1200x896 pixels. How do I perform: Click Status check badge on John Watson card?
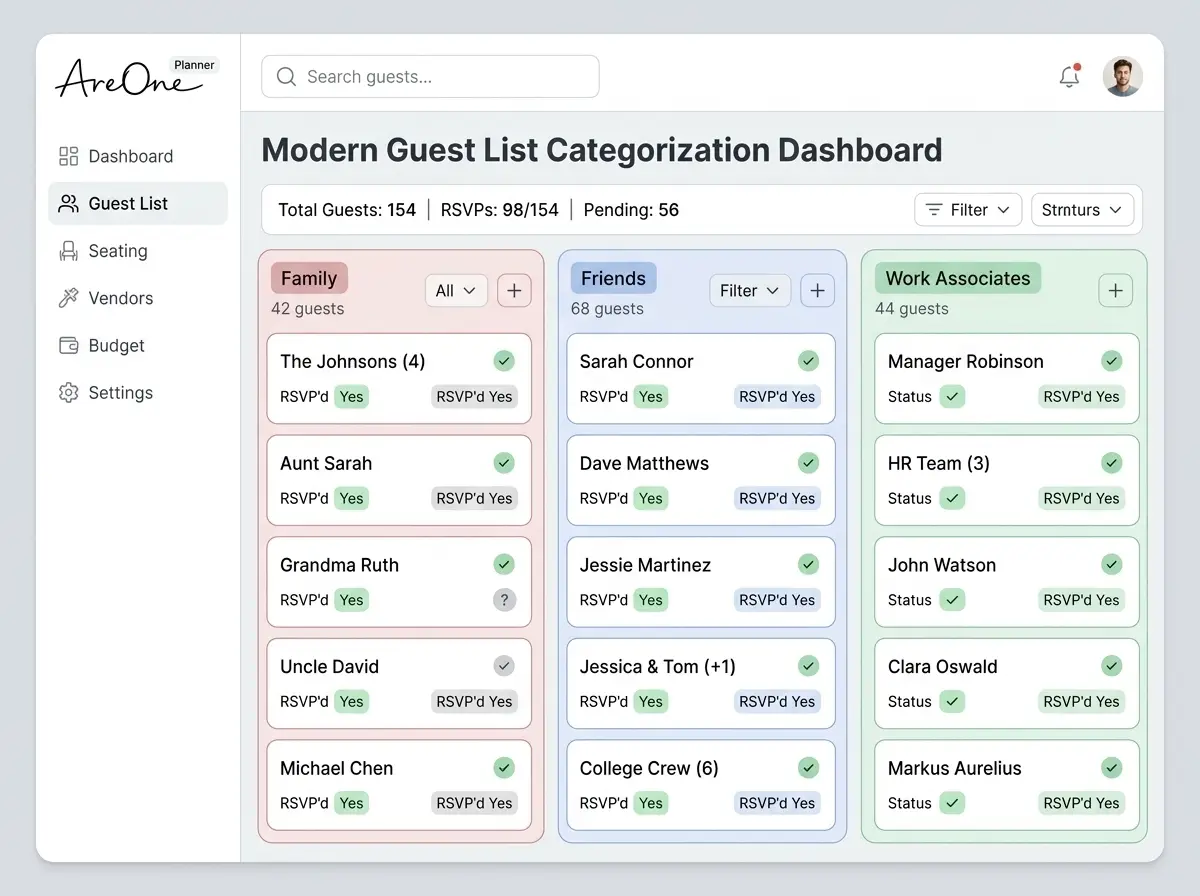pos(952,600)
